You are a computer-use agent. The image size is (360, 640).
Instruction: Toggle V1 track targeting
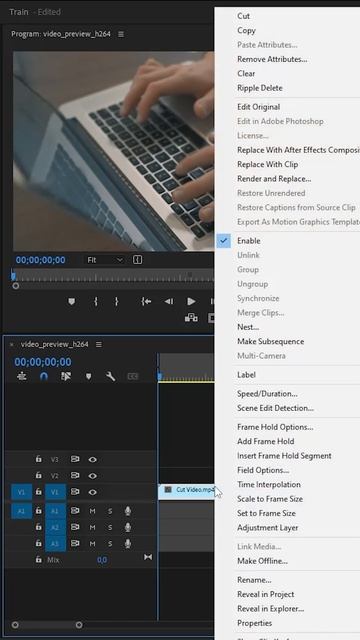[x=56, y=492]
